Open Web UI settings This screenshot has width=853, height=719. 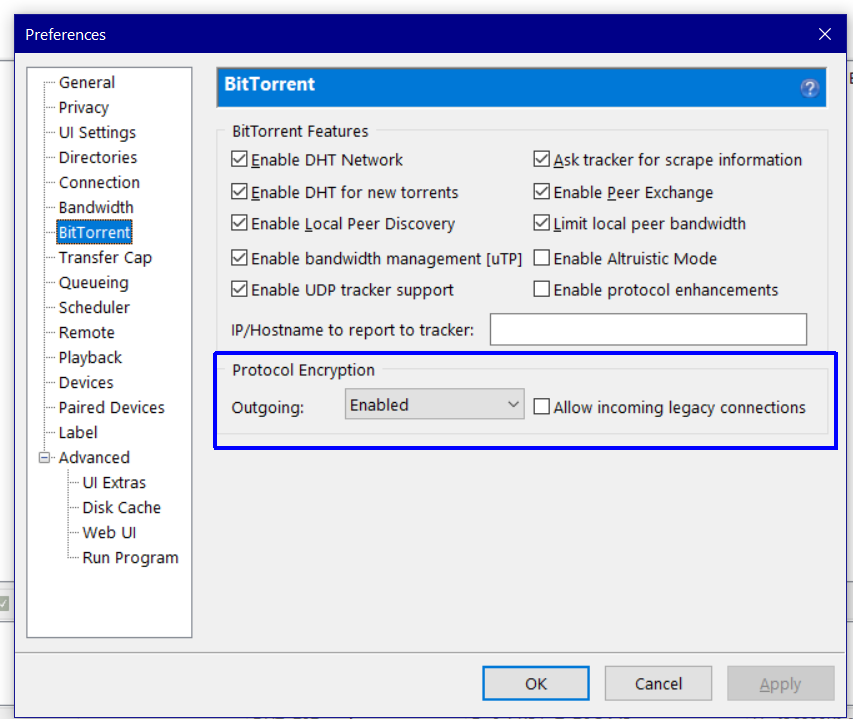pos(109,533)
